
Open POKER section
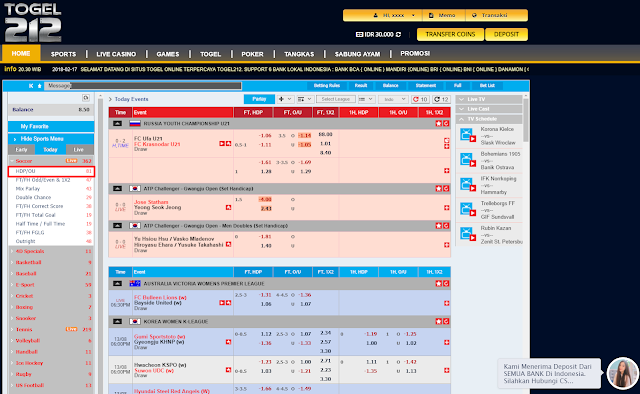pos(252,54)
